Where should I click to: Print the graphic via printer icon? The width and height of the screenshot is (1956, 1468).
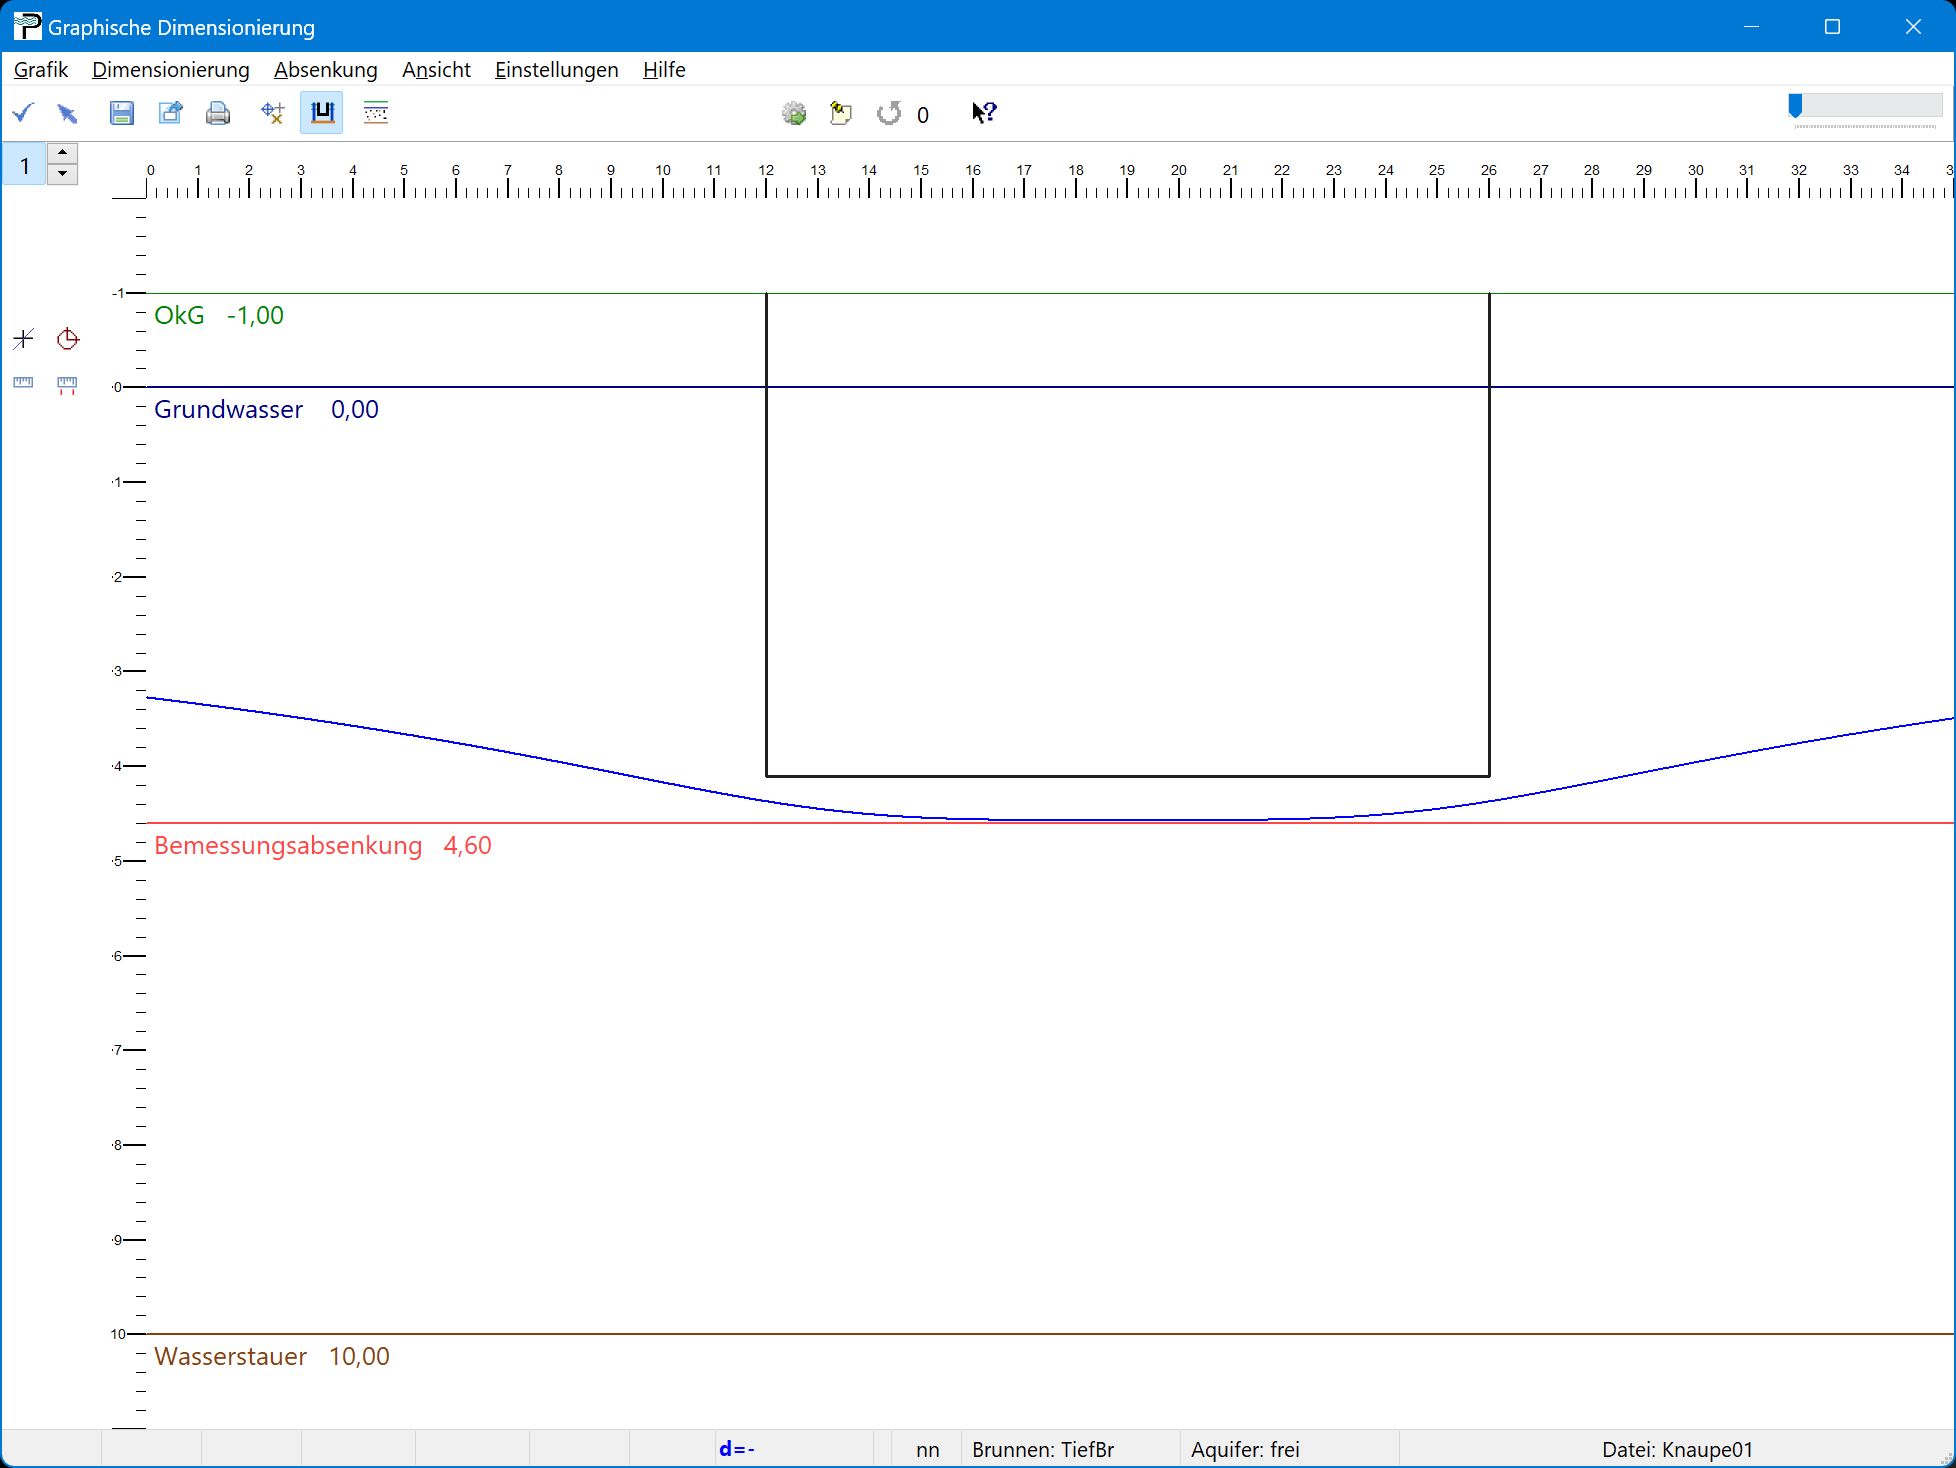click(218, 113)
